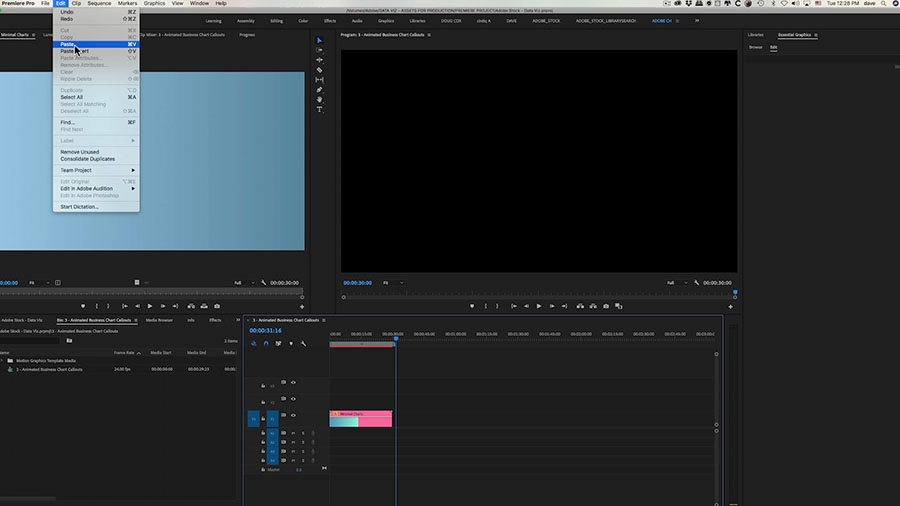Switch to the Graphics workspace tab
The width and height of the screenshot is (900, 506).
point(386,20)
